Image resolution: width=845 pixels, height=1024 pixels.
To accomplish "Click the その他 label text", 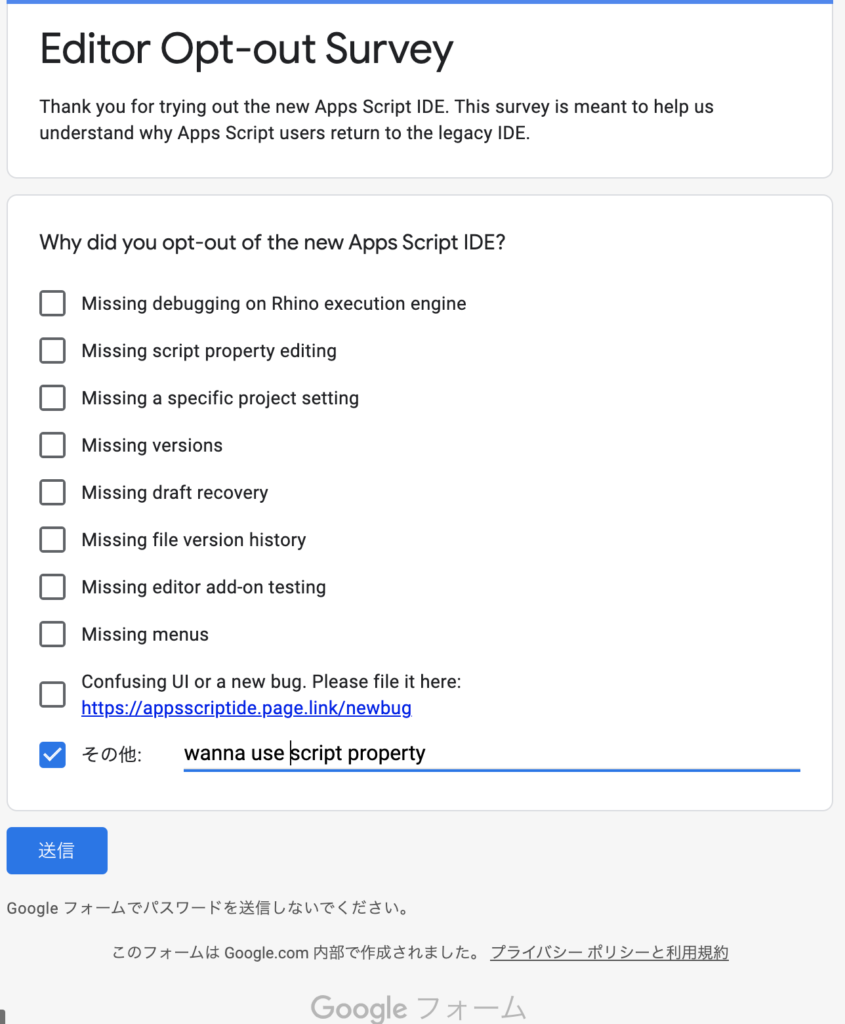I will pyautogui.click(x=111, y=754).
